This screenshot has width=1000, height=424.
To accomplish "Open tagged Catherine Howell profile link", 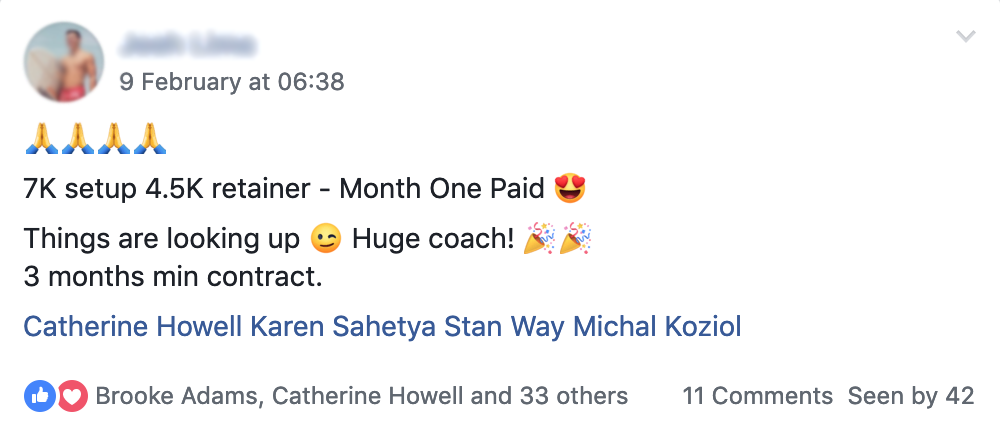I will coord(133,327).
